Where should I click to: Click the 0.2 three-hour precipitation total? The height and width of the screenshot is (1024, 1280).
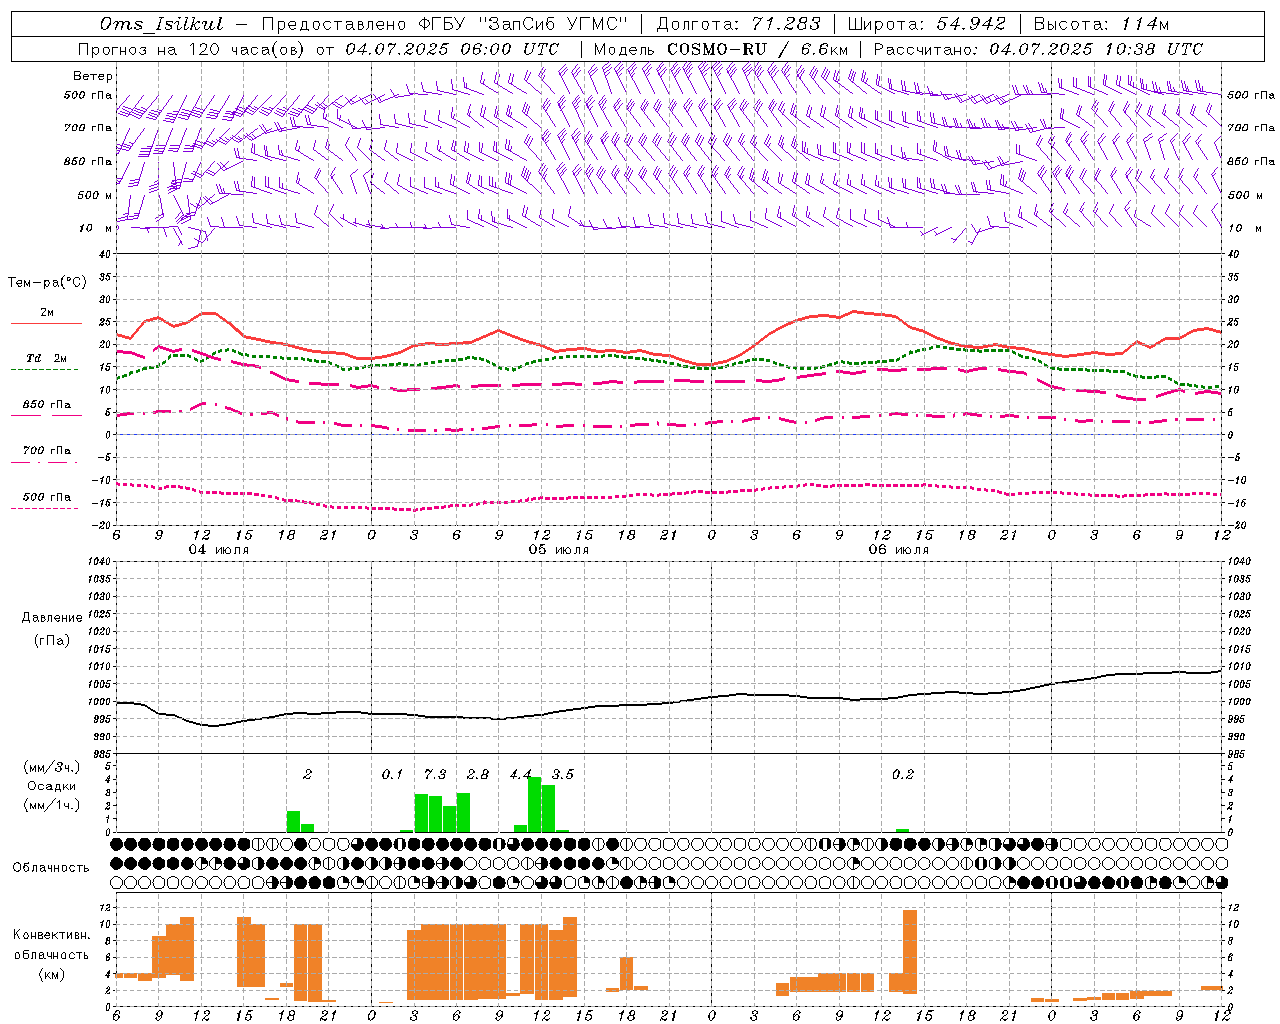point(903,774)
